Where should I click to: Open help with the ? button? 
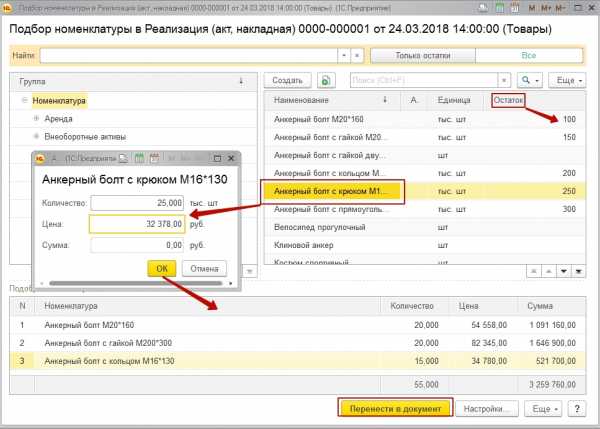point(577,409)
